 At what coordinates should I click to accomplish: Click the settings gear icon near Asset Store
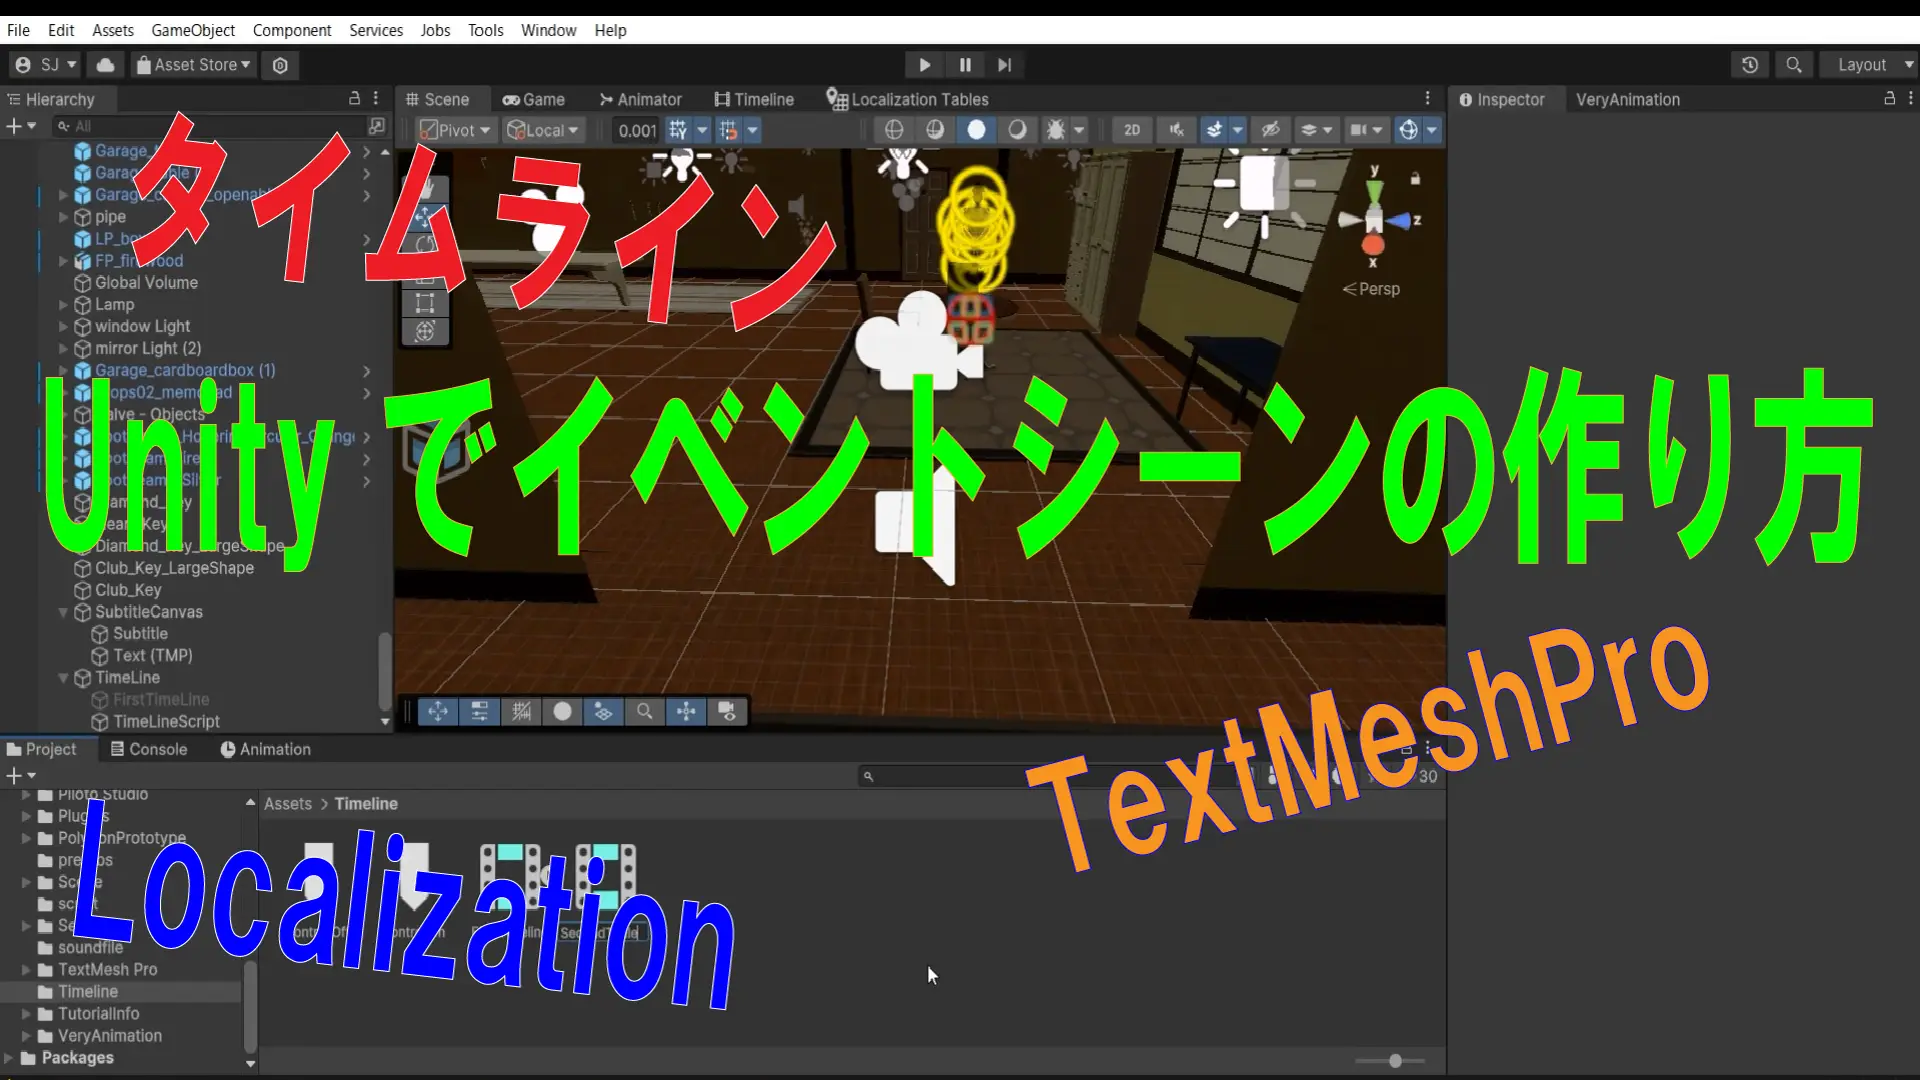(280, 65)
